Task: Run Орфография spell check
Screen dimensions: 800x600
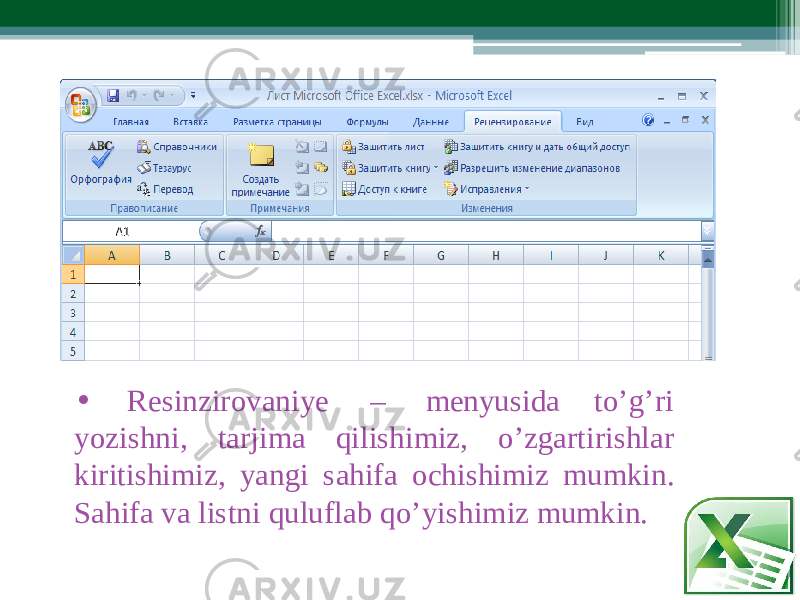Action: (x=101, y=162)
